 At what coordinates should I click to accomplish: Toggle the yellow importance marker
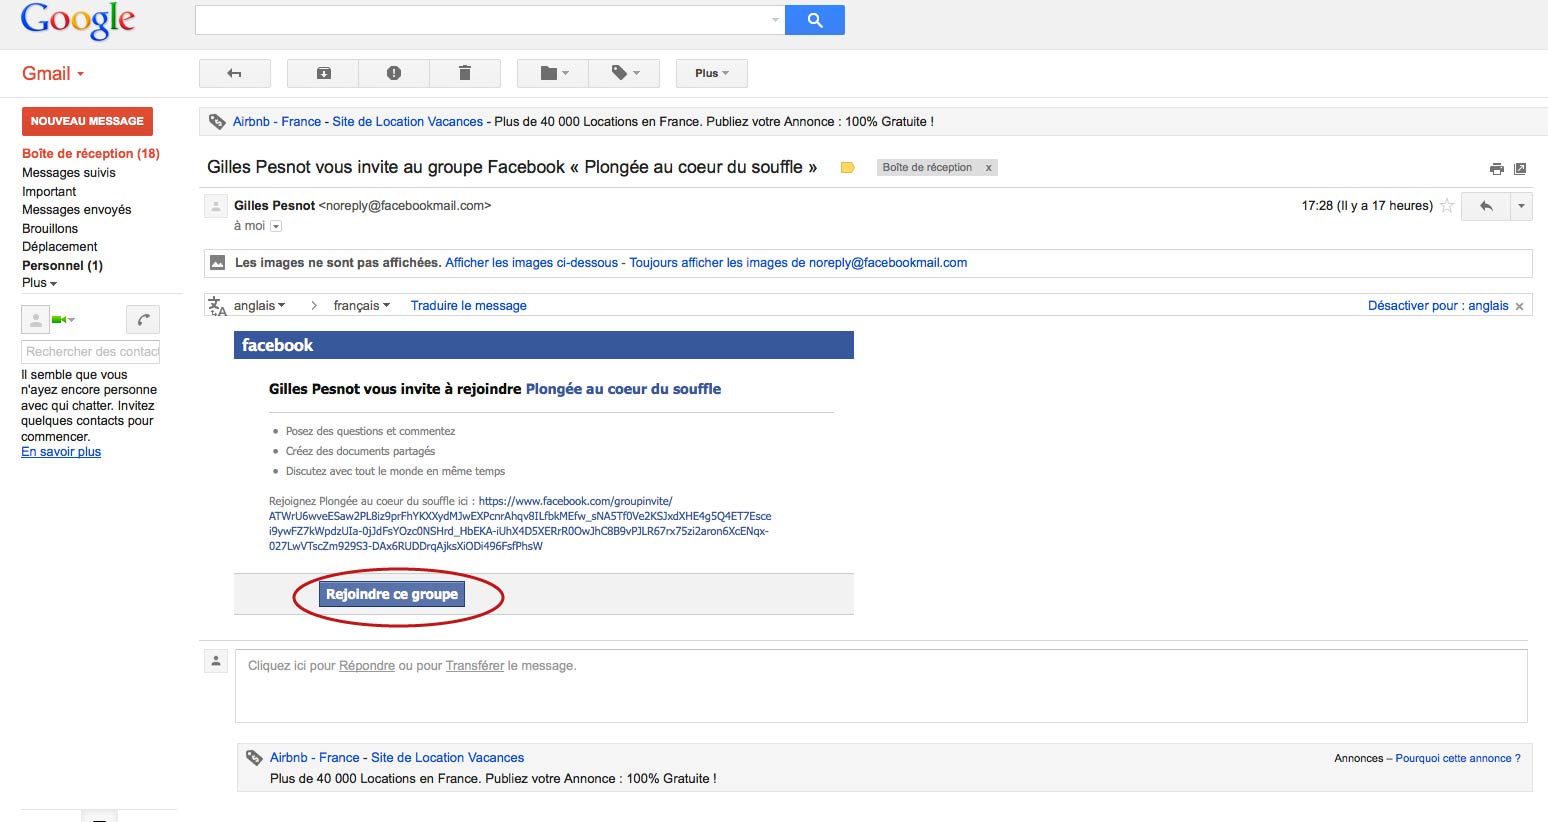(x=847, y=168)
